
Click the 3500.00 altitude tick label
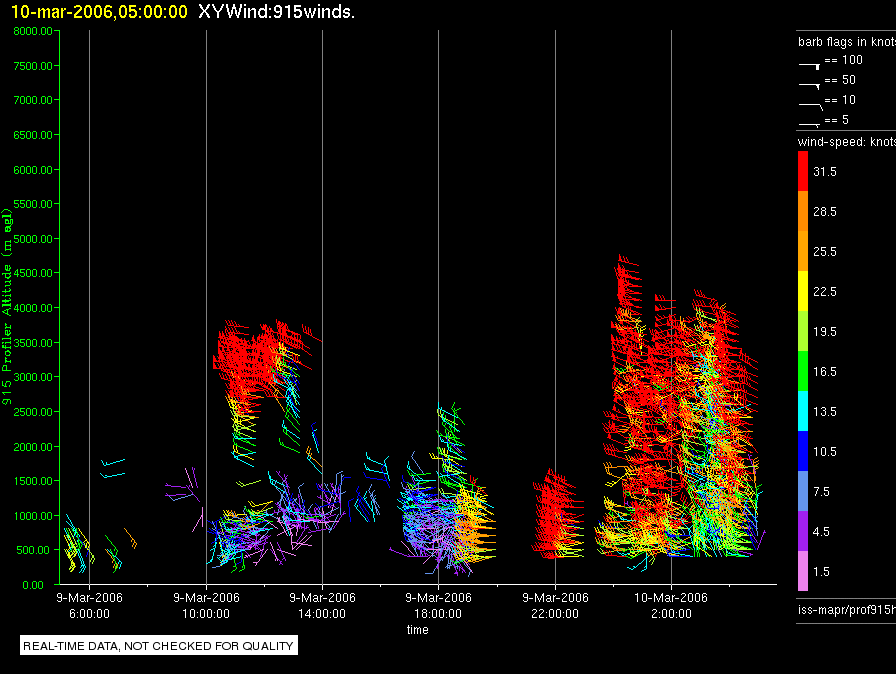click(33, 343)
